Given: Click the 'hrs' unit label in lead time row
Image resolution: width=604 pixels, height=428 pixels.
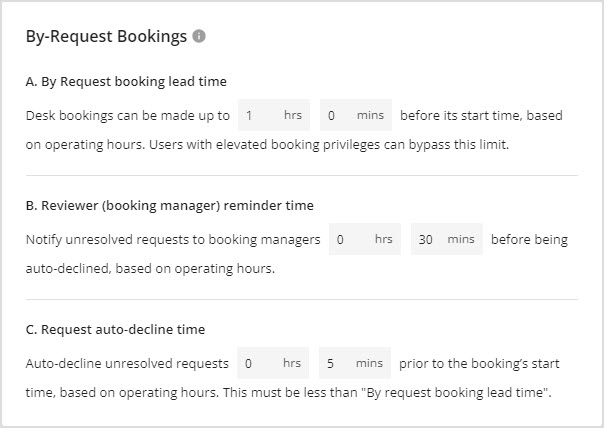Looking at the screenshot, I should point(292,115).
